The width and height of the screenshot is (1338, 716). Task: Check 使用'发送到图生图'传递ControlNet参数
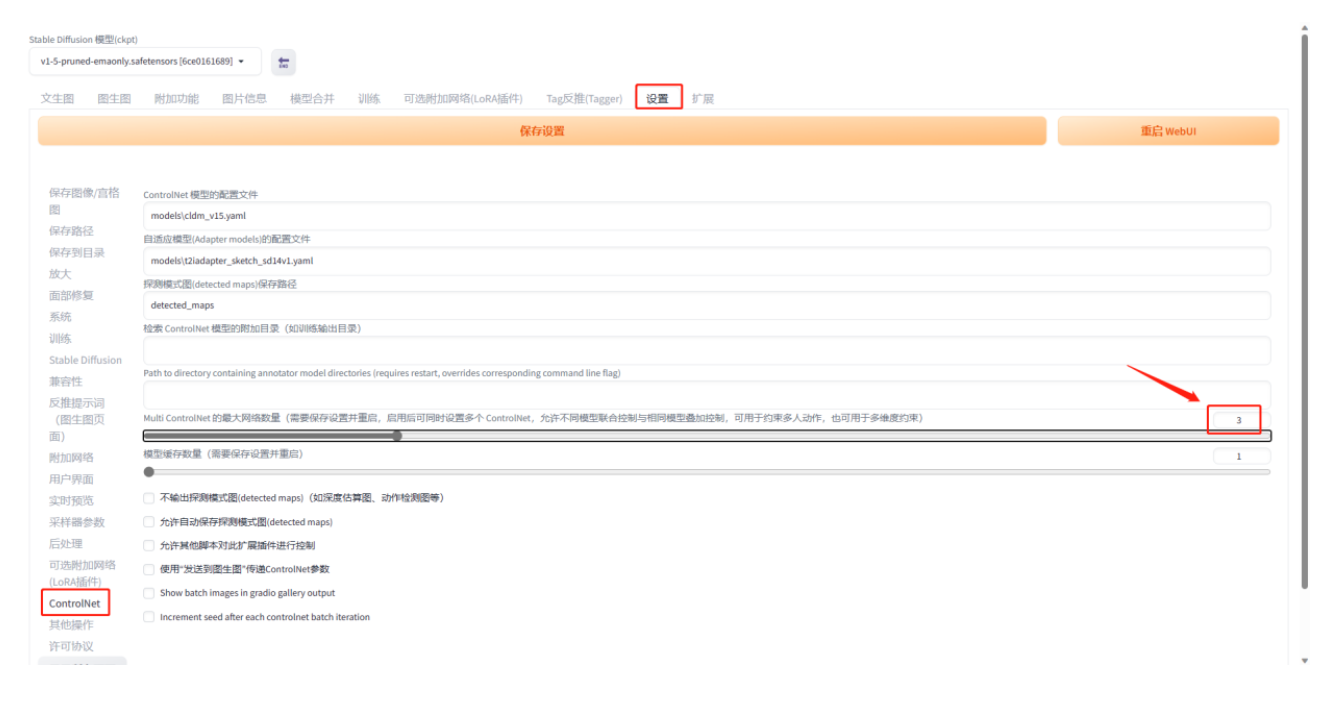click(x=148, y=569)
